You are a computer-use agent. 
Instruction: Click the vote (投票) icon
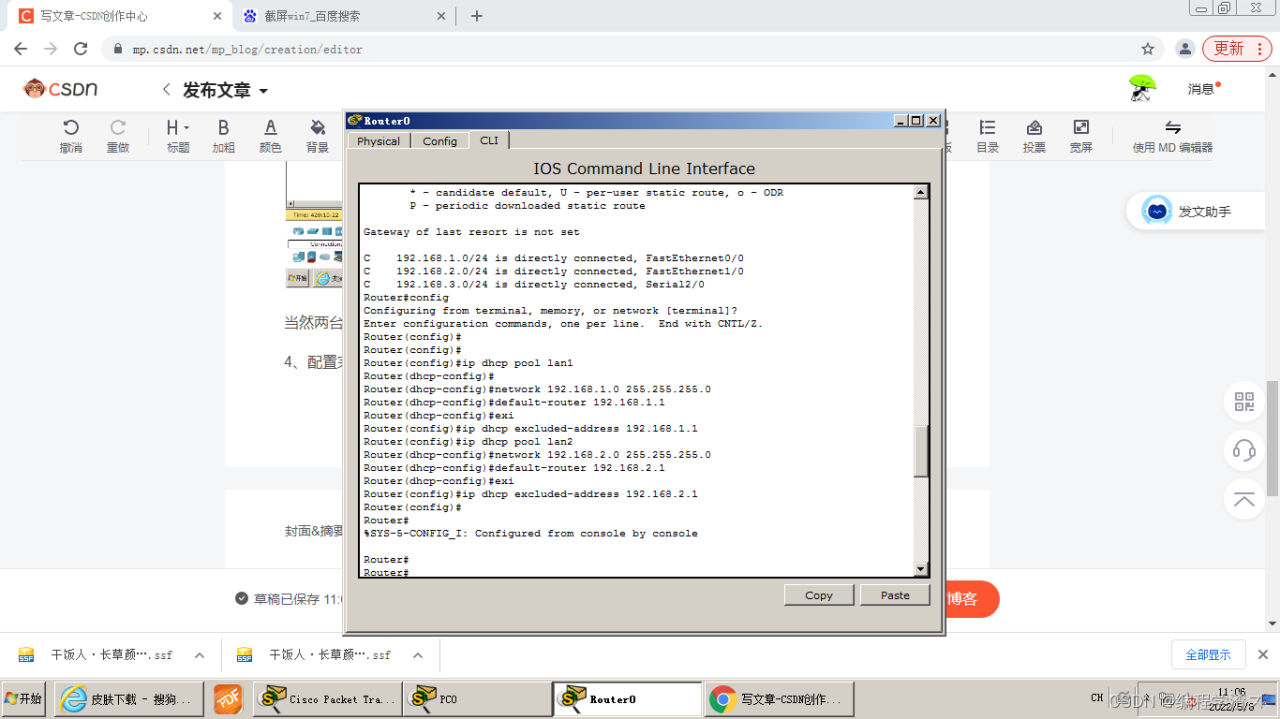coord(1034,128)
